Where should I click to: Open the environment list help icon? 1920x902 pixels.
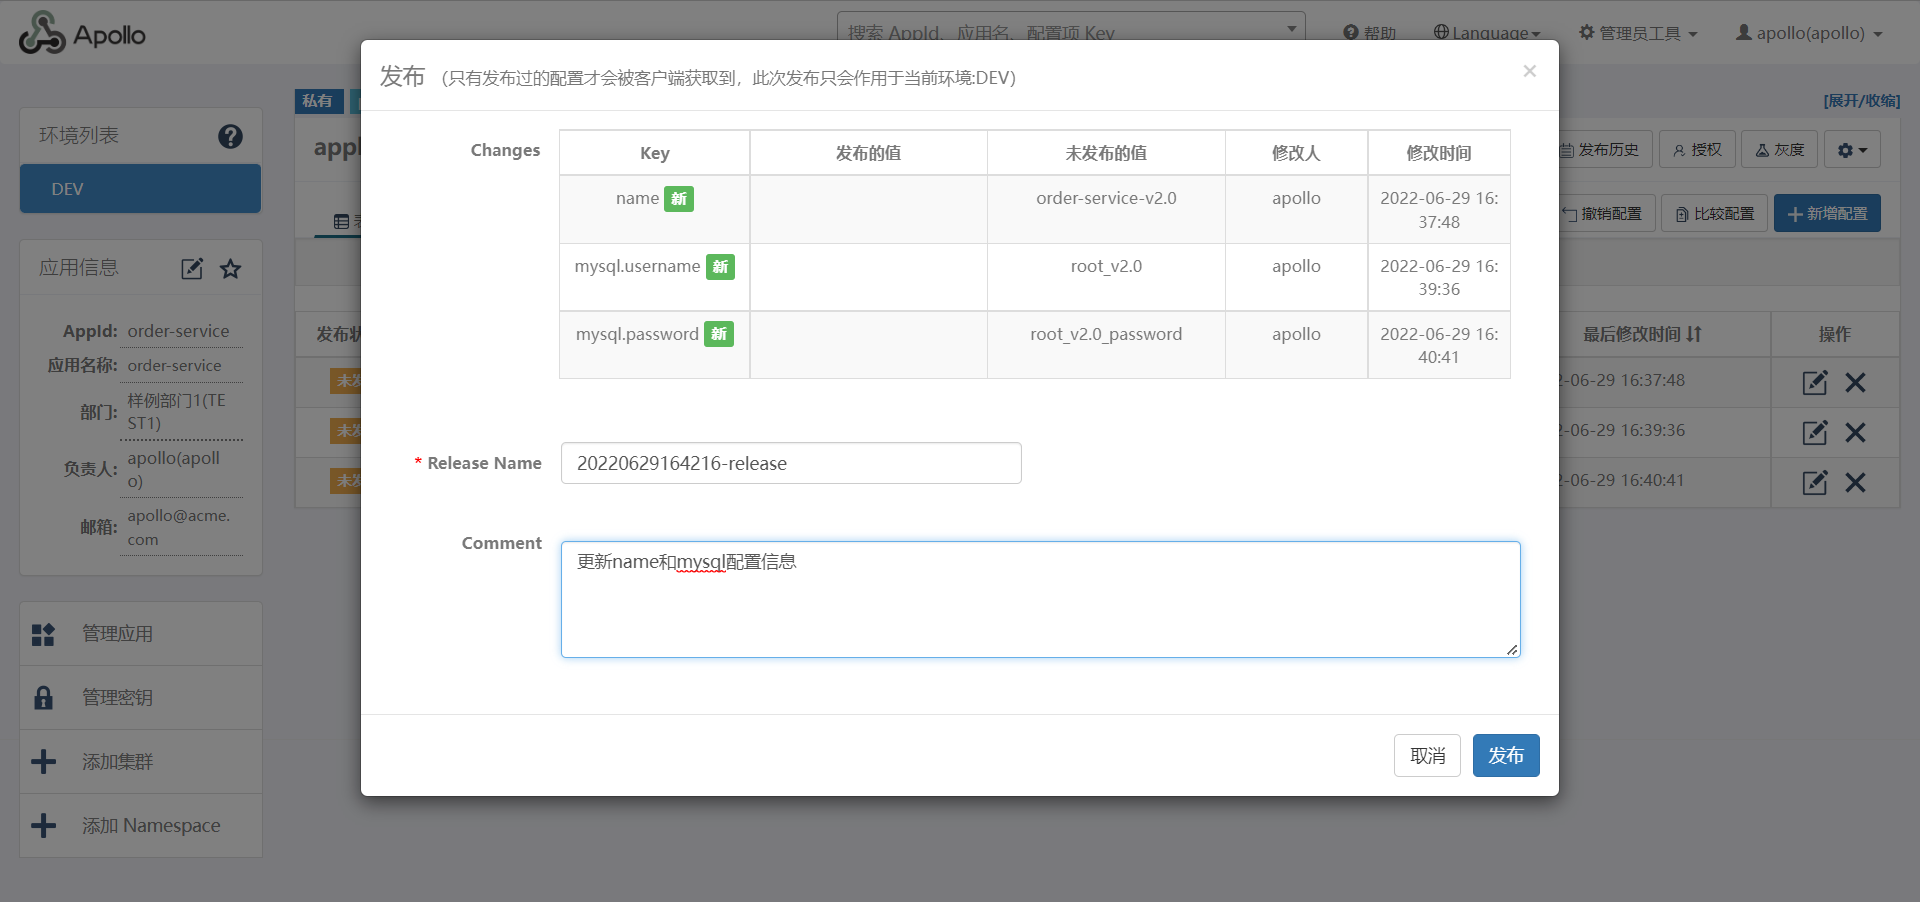point(230,136)
